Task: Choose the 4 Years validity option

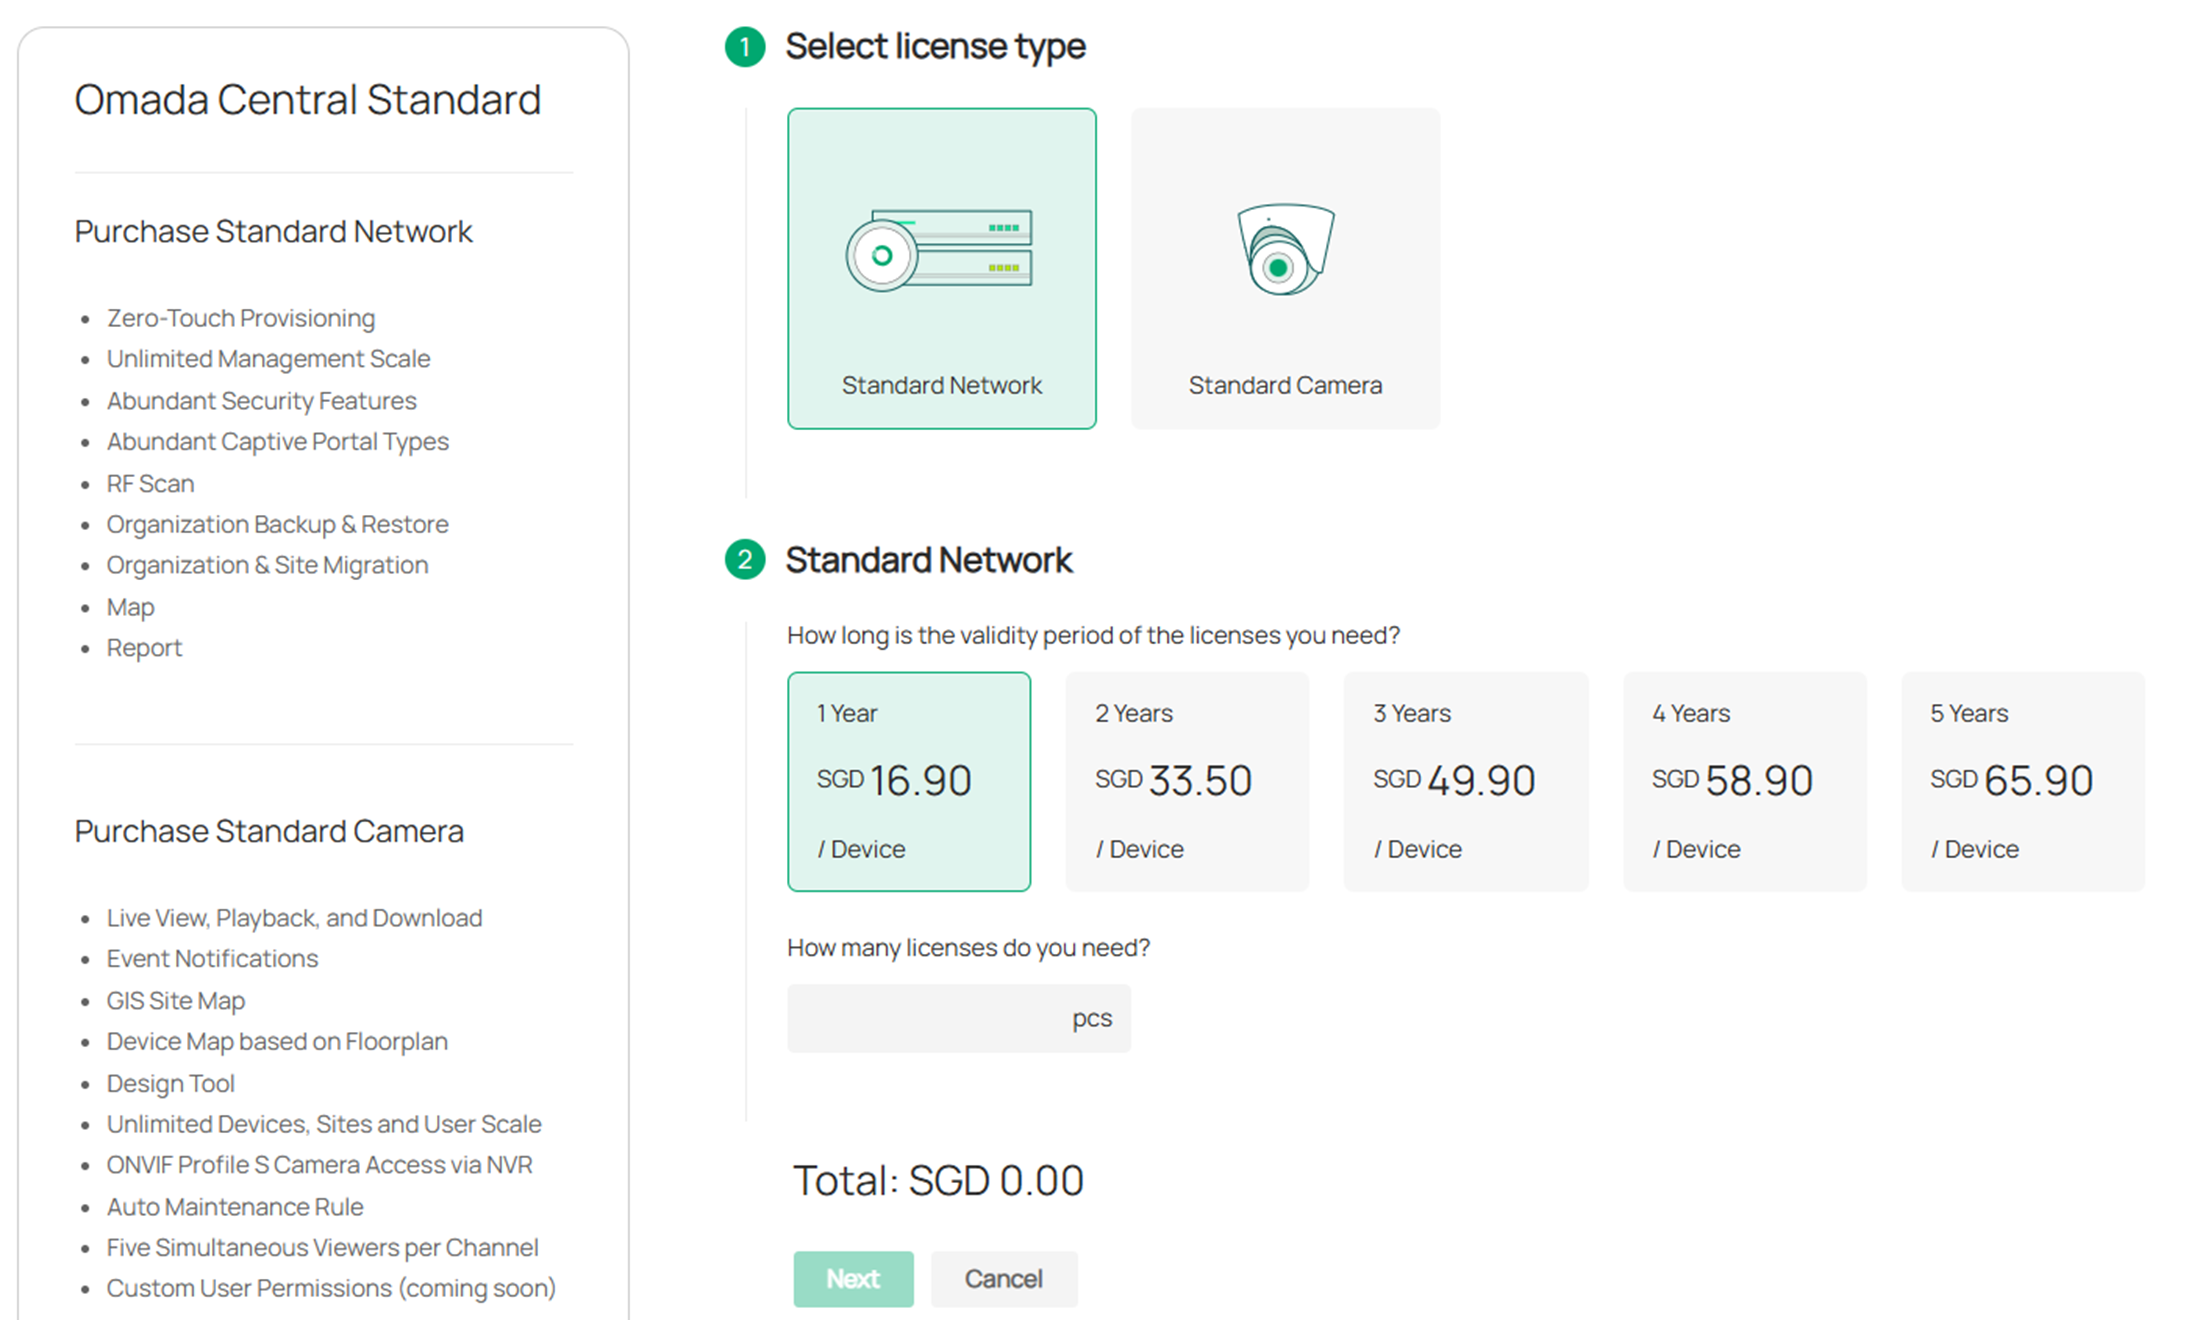Action: [x=1744, y=781]
